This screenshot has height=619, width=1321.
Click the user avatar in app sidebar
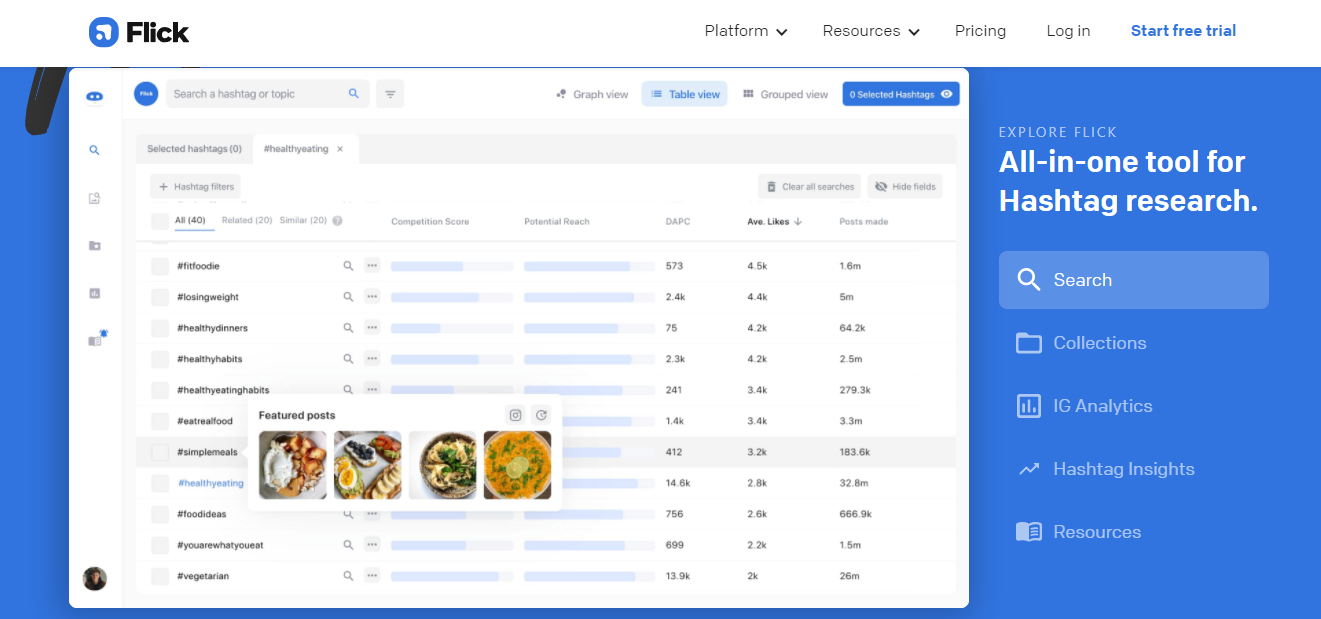pos(95,578)
